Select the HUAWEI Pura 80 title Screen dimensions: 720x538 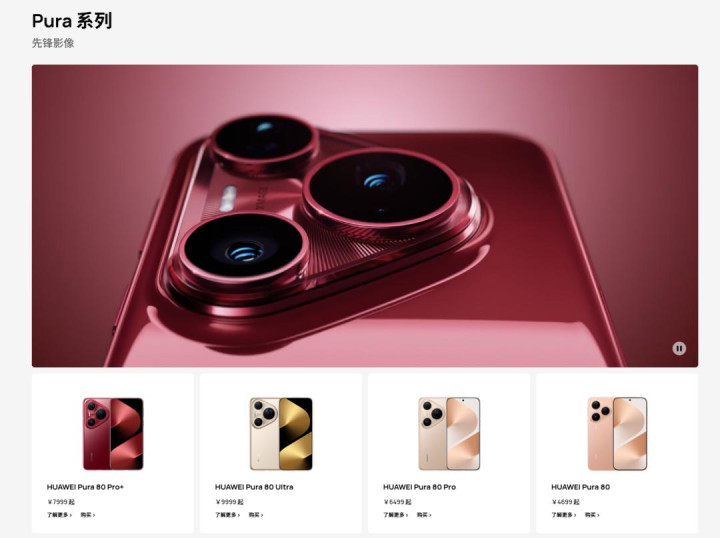click(x=581, y=487)
